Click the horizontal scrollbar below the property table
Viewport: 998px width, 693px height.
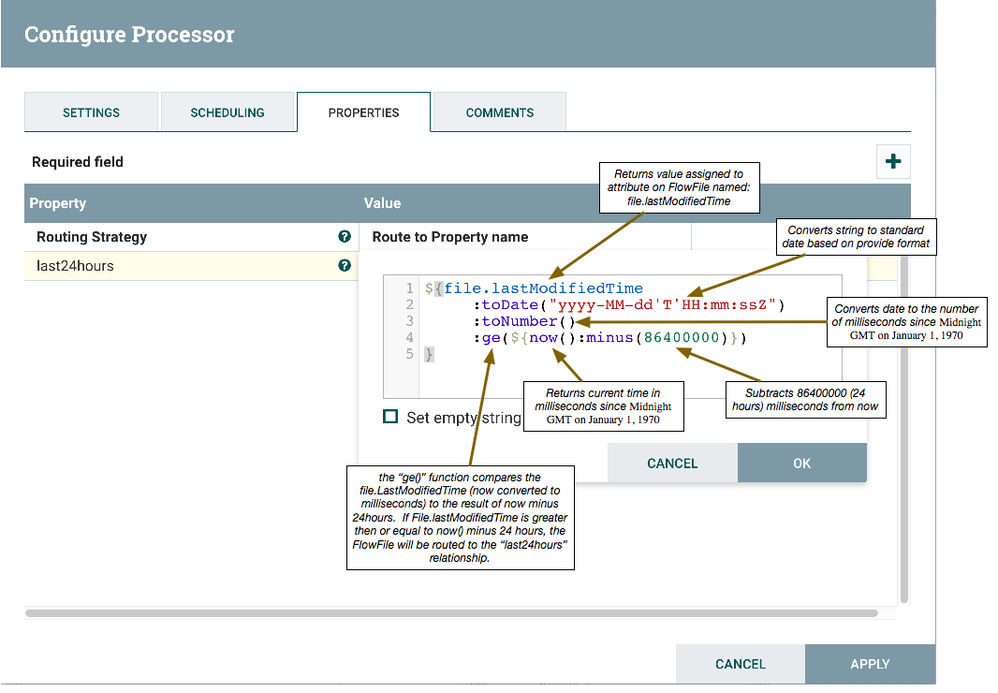452,613
